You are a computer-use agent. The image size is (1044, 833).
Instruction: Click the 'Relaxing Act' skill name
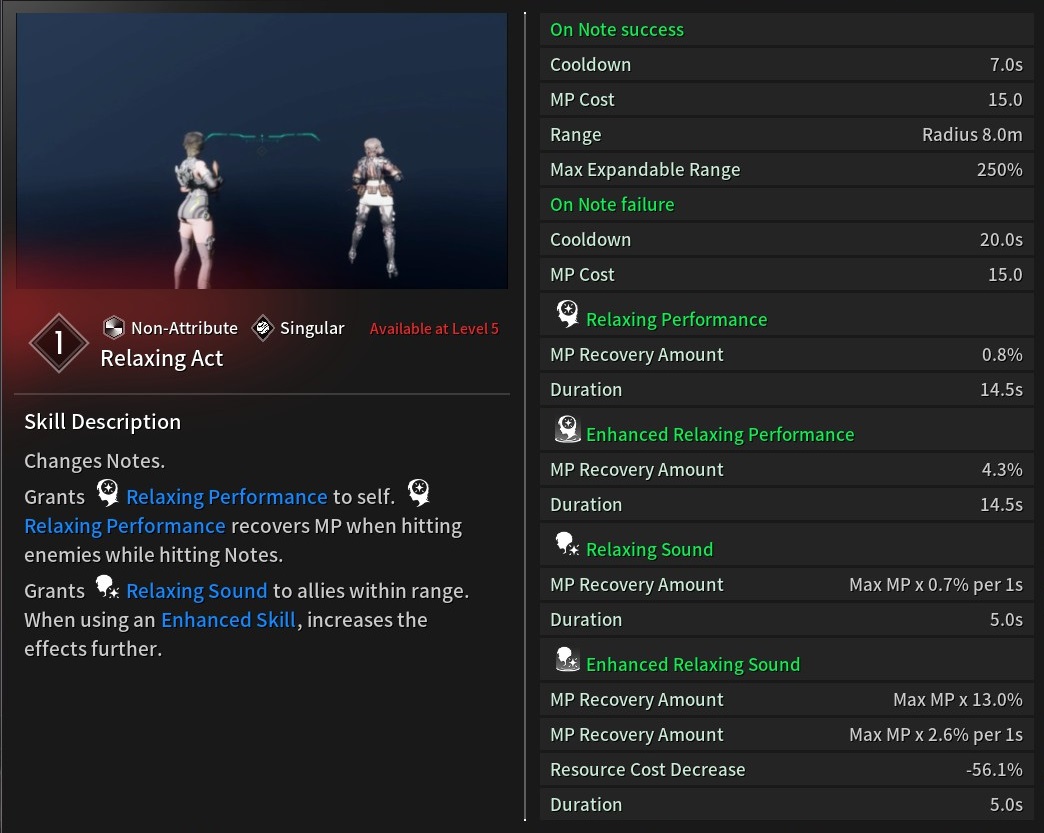162,358
